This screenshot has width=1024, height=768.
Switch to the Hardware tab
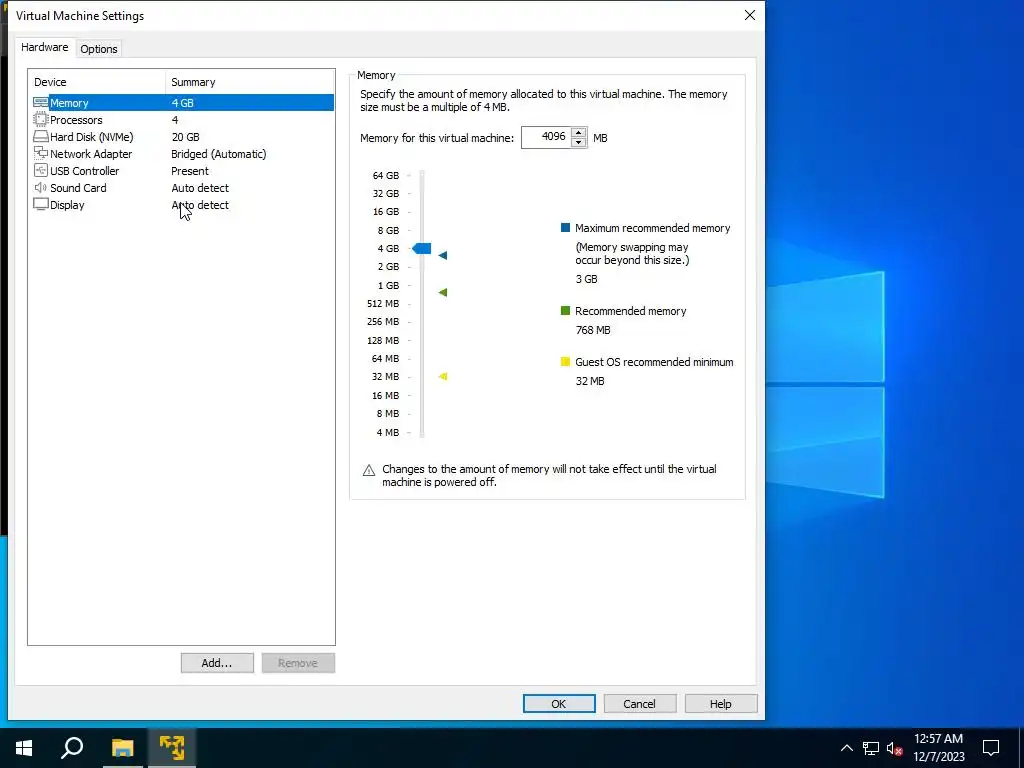click(44, 47)
